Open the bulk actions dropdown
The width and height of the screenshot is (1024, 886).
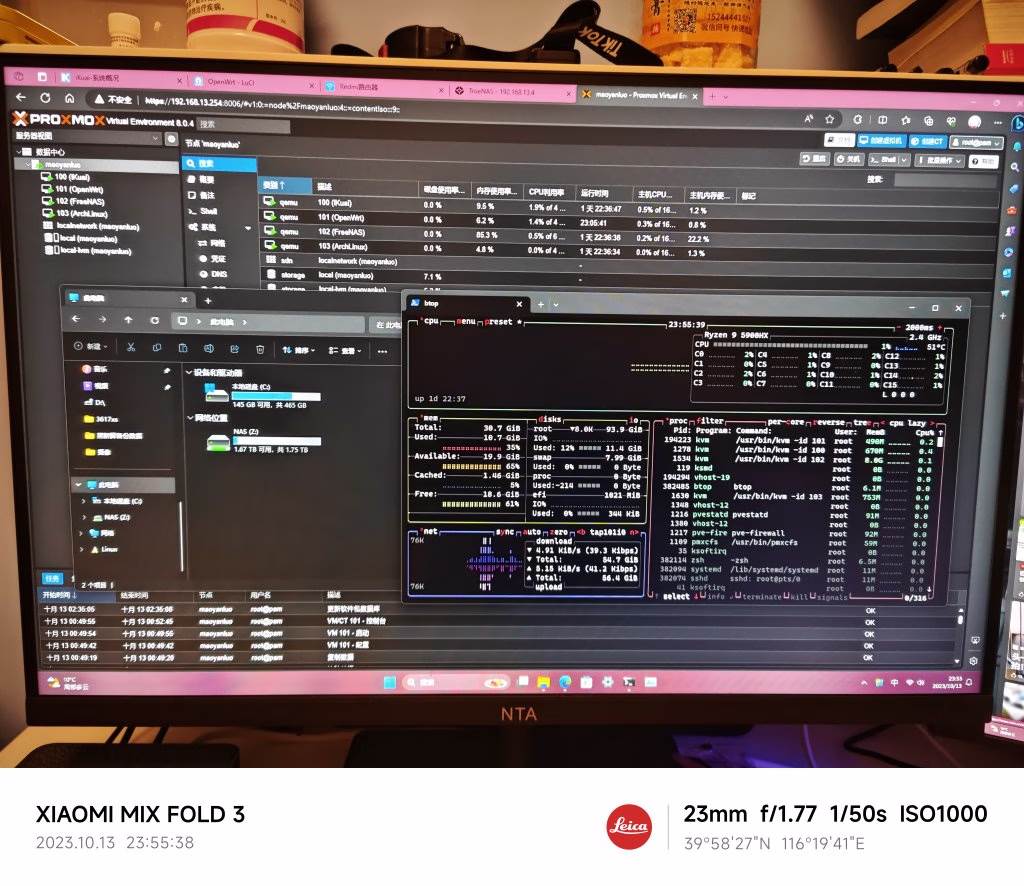point(940,160)
